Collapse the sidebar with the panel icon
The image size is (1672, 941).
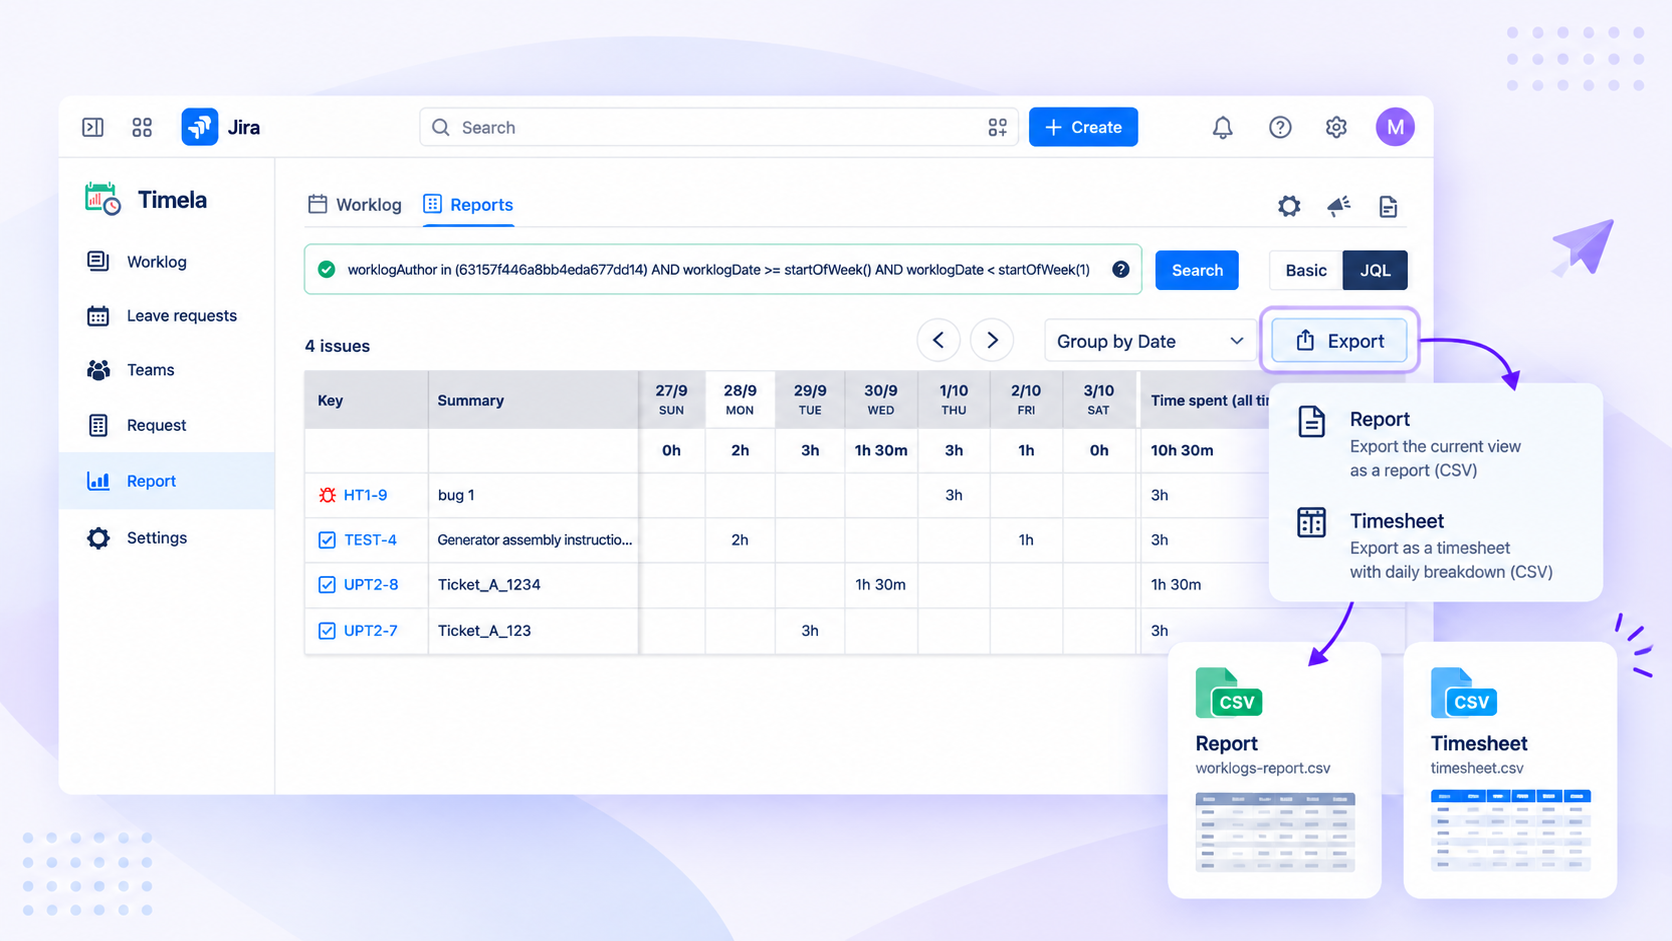coord(93,127)
